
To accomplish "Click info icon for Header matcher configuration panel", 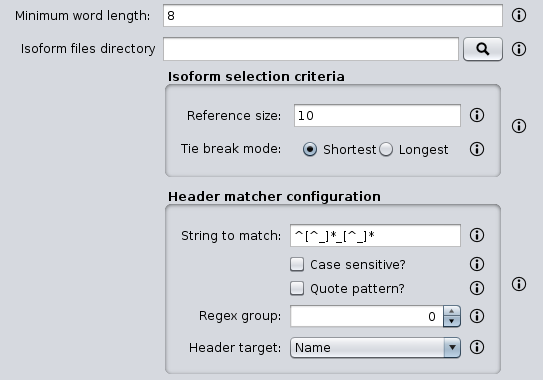I will click(519, 284).
